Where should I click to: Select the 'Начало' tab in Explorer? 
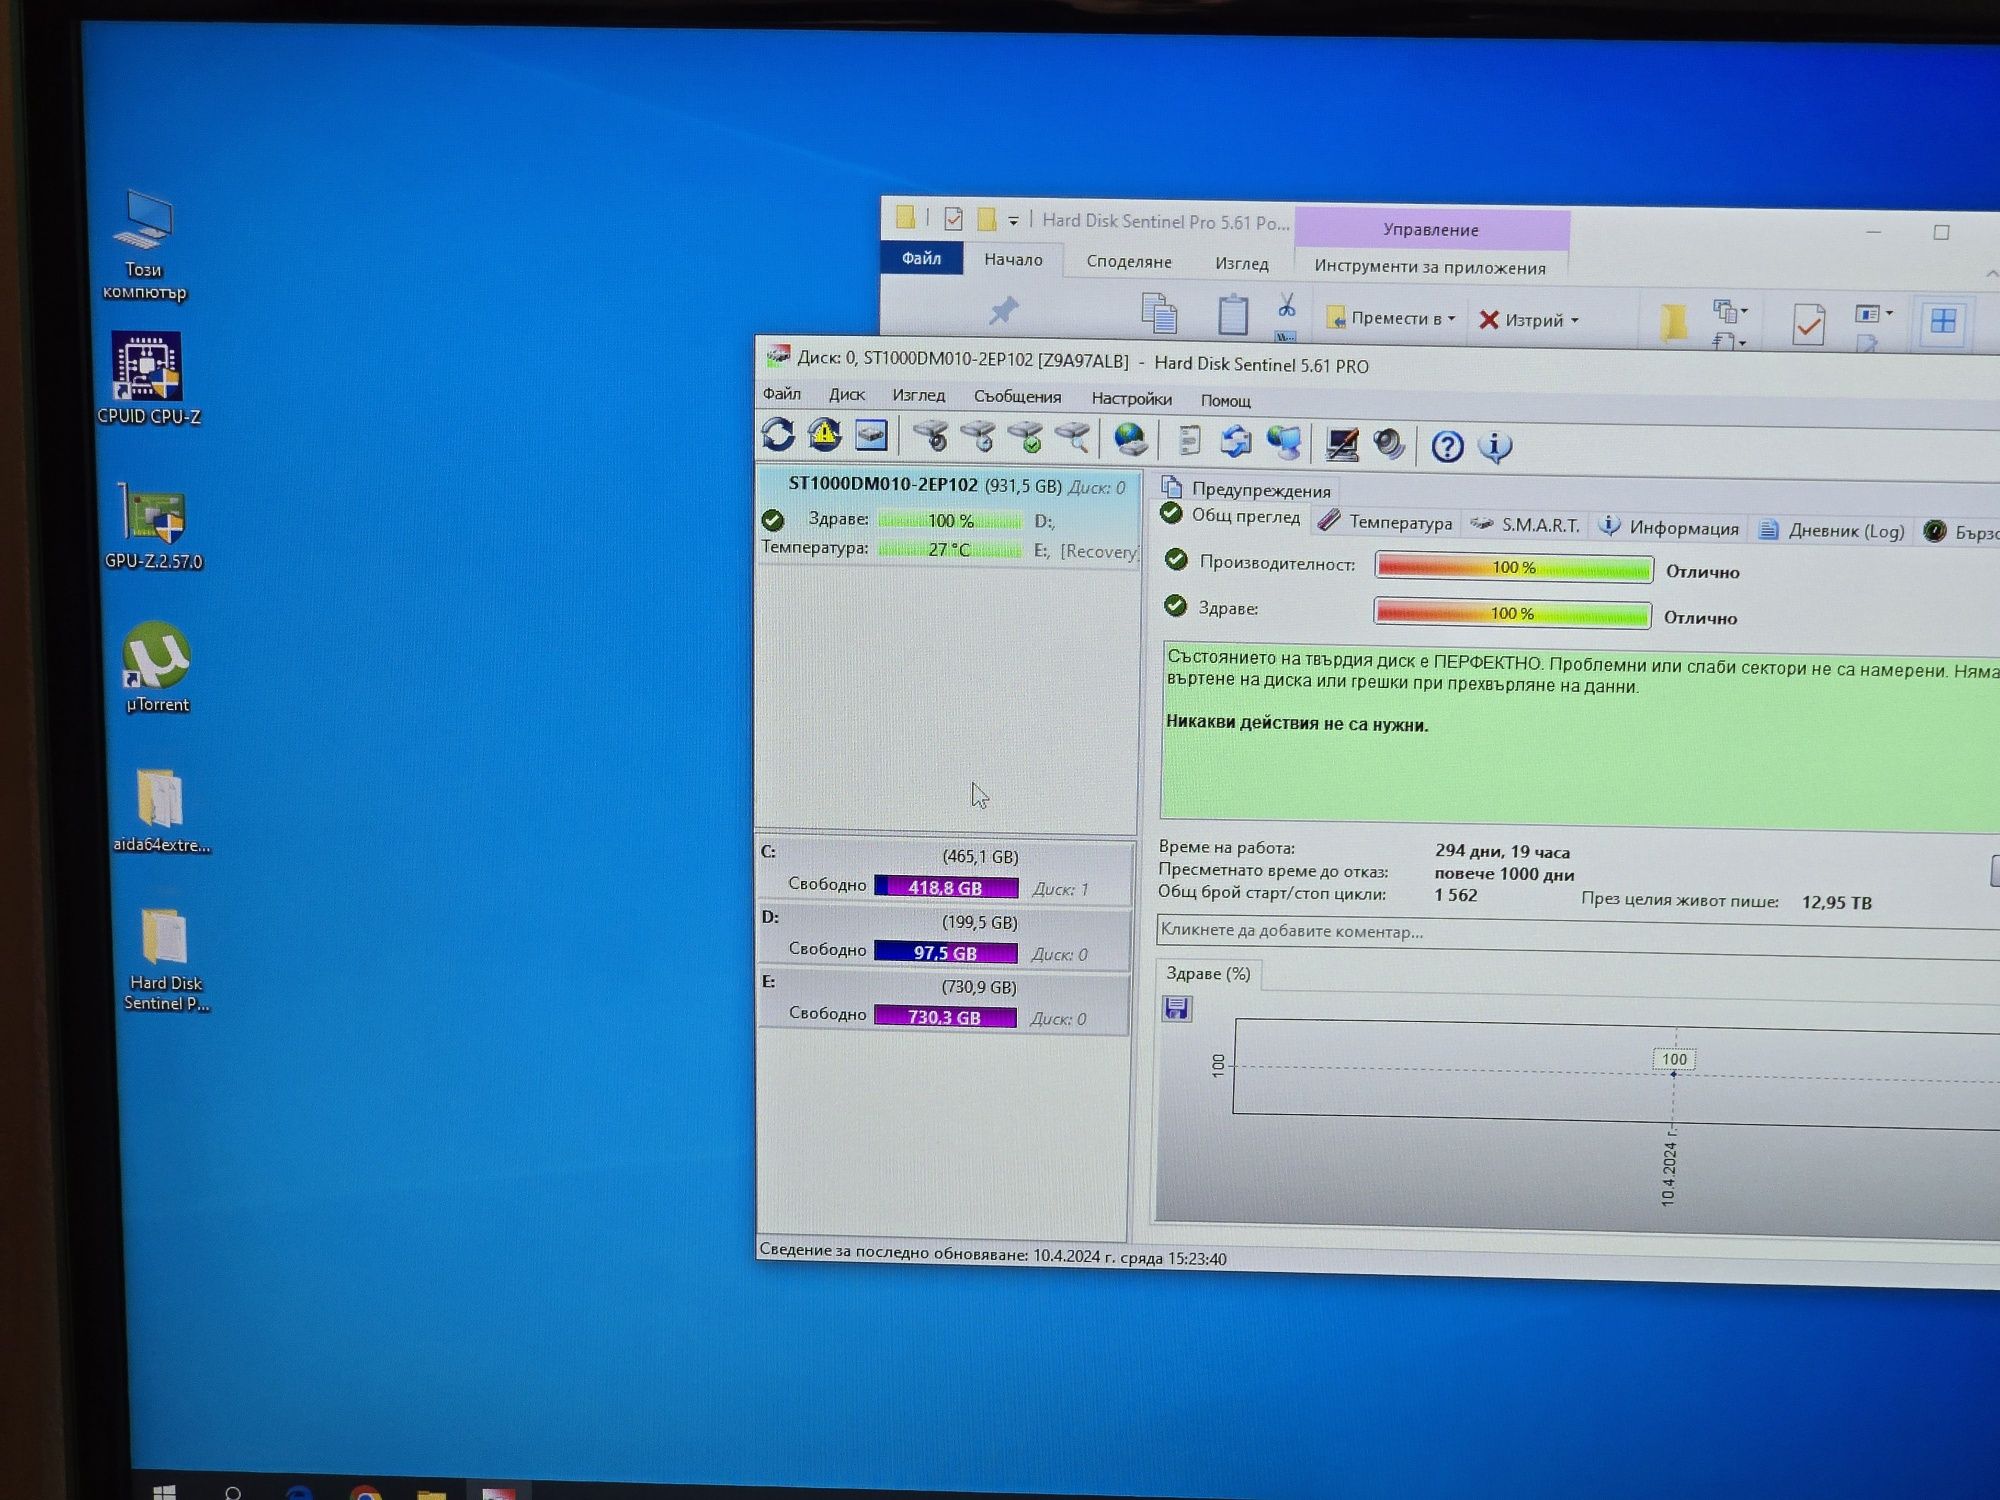click(x=1013, y=259)
